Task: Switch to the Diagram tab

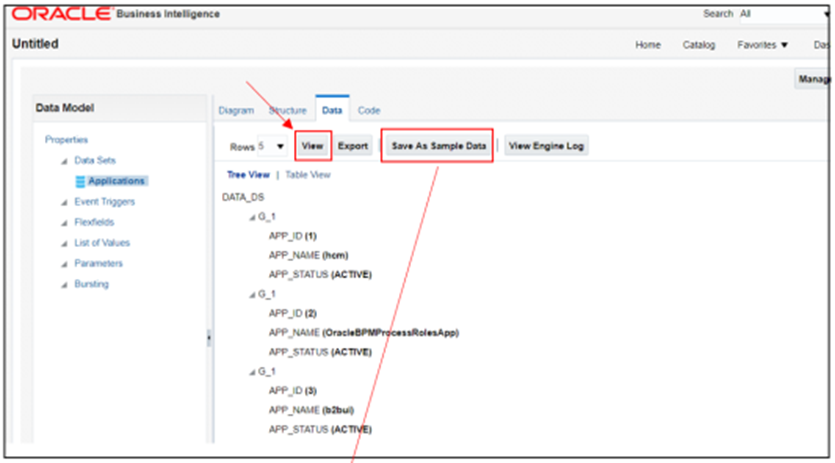Action: [x=236, y=110]
